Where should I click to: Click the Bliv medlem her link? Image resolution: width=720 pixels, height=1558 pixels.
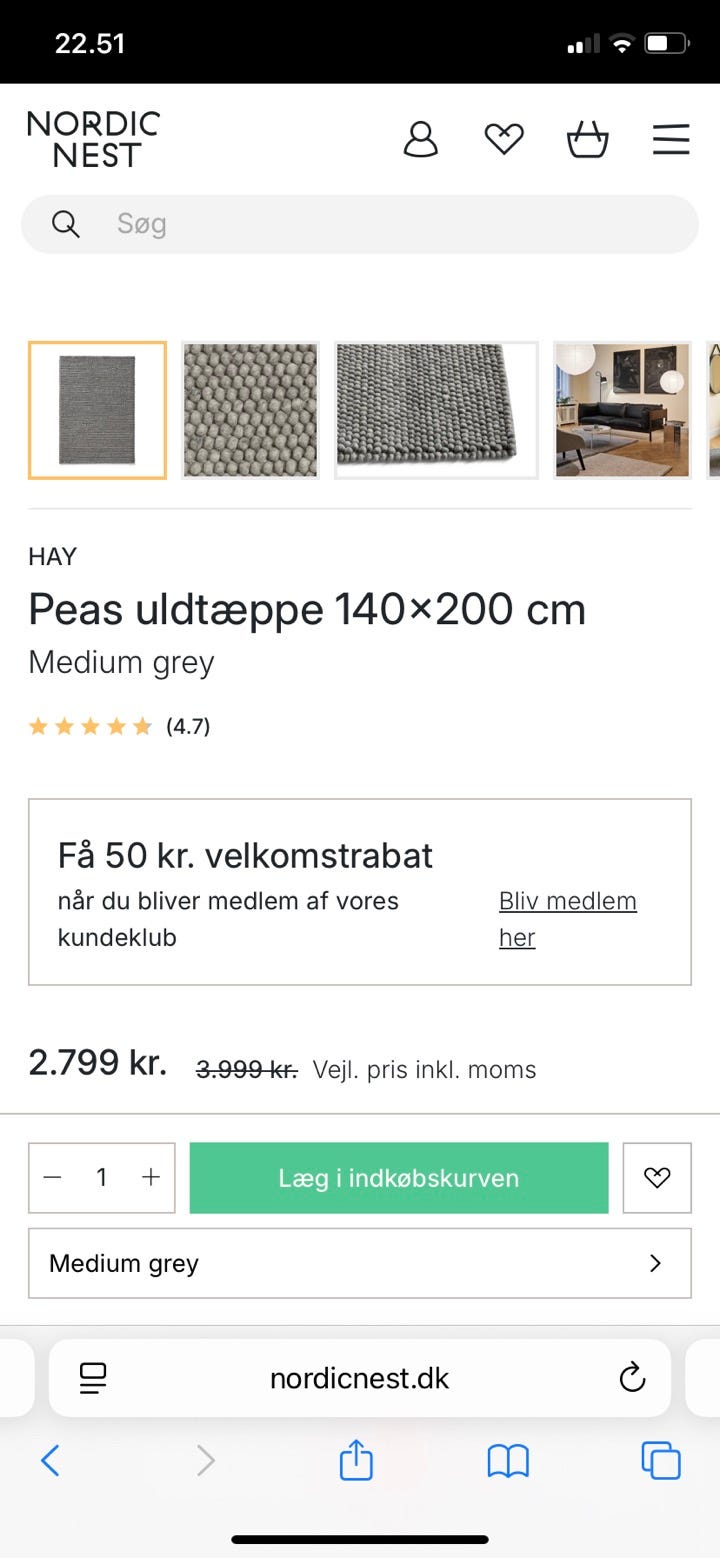[567, 919]
